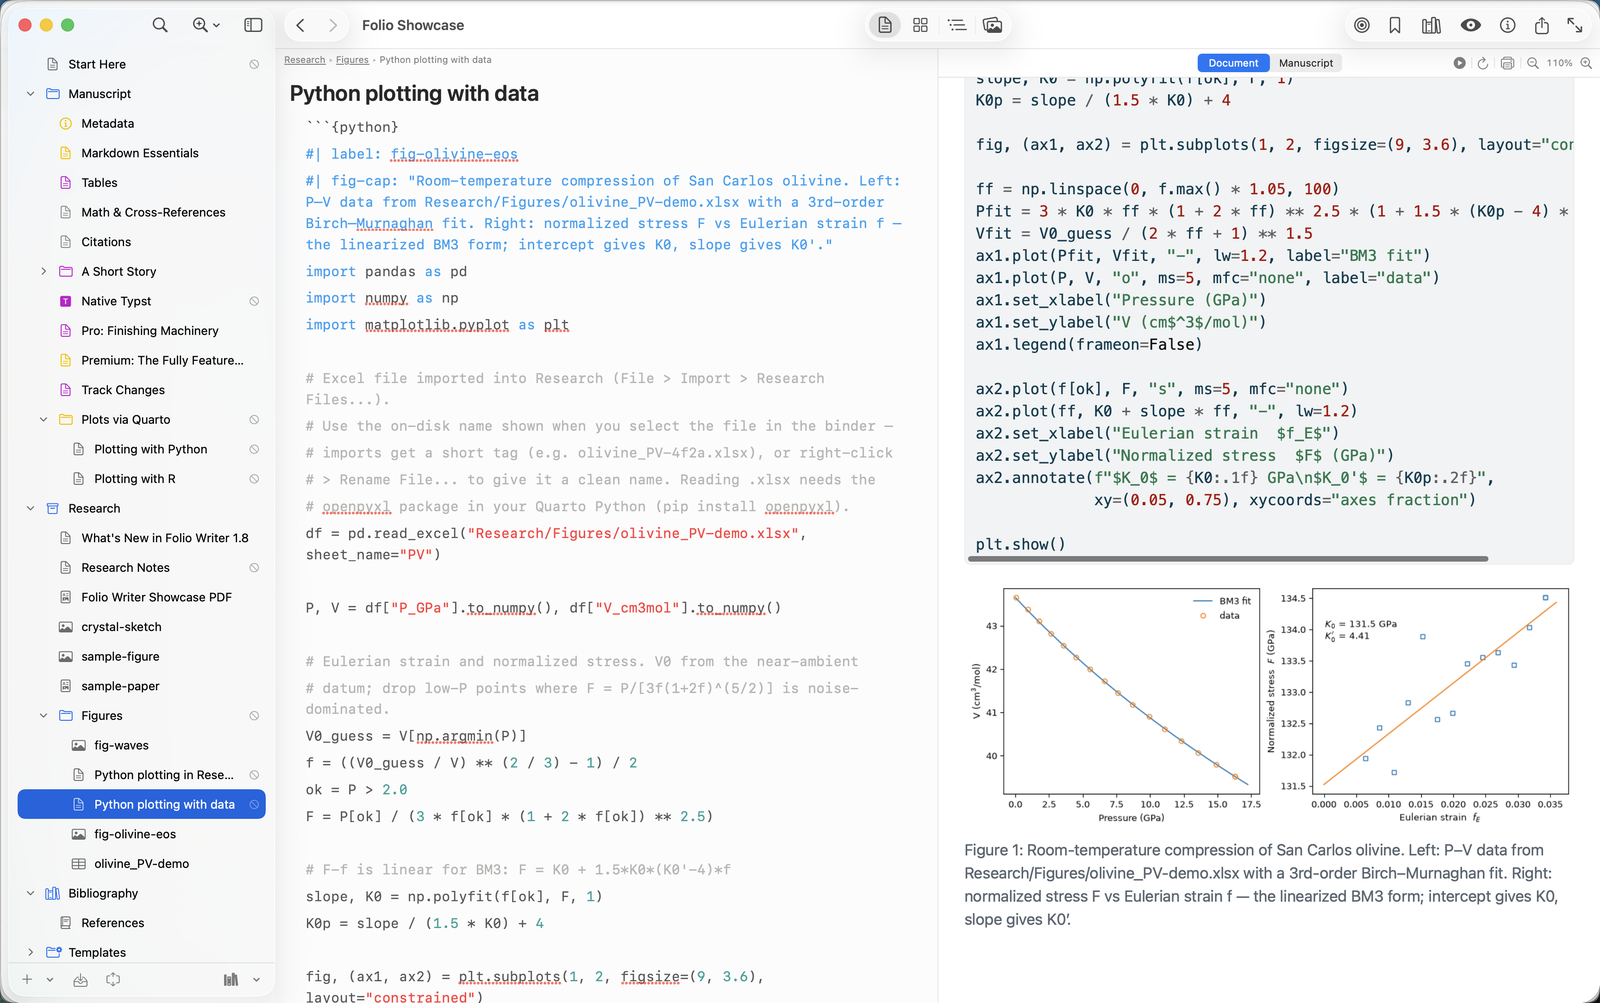This screenshot has width=1600, height=1003.
Task: Open the bottom sidebar library books icon
Action: click(x=231, y=980)
